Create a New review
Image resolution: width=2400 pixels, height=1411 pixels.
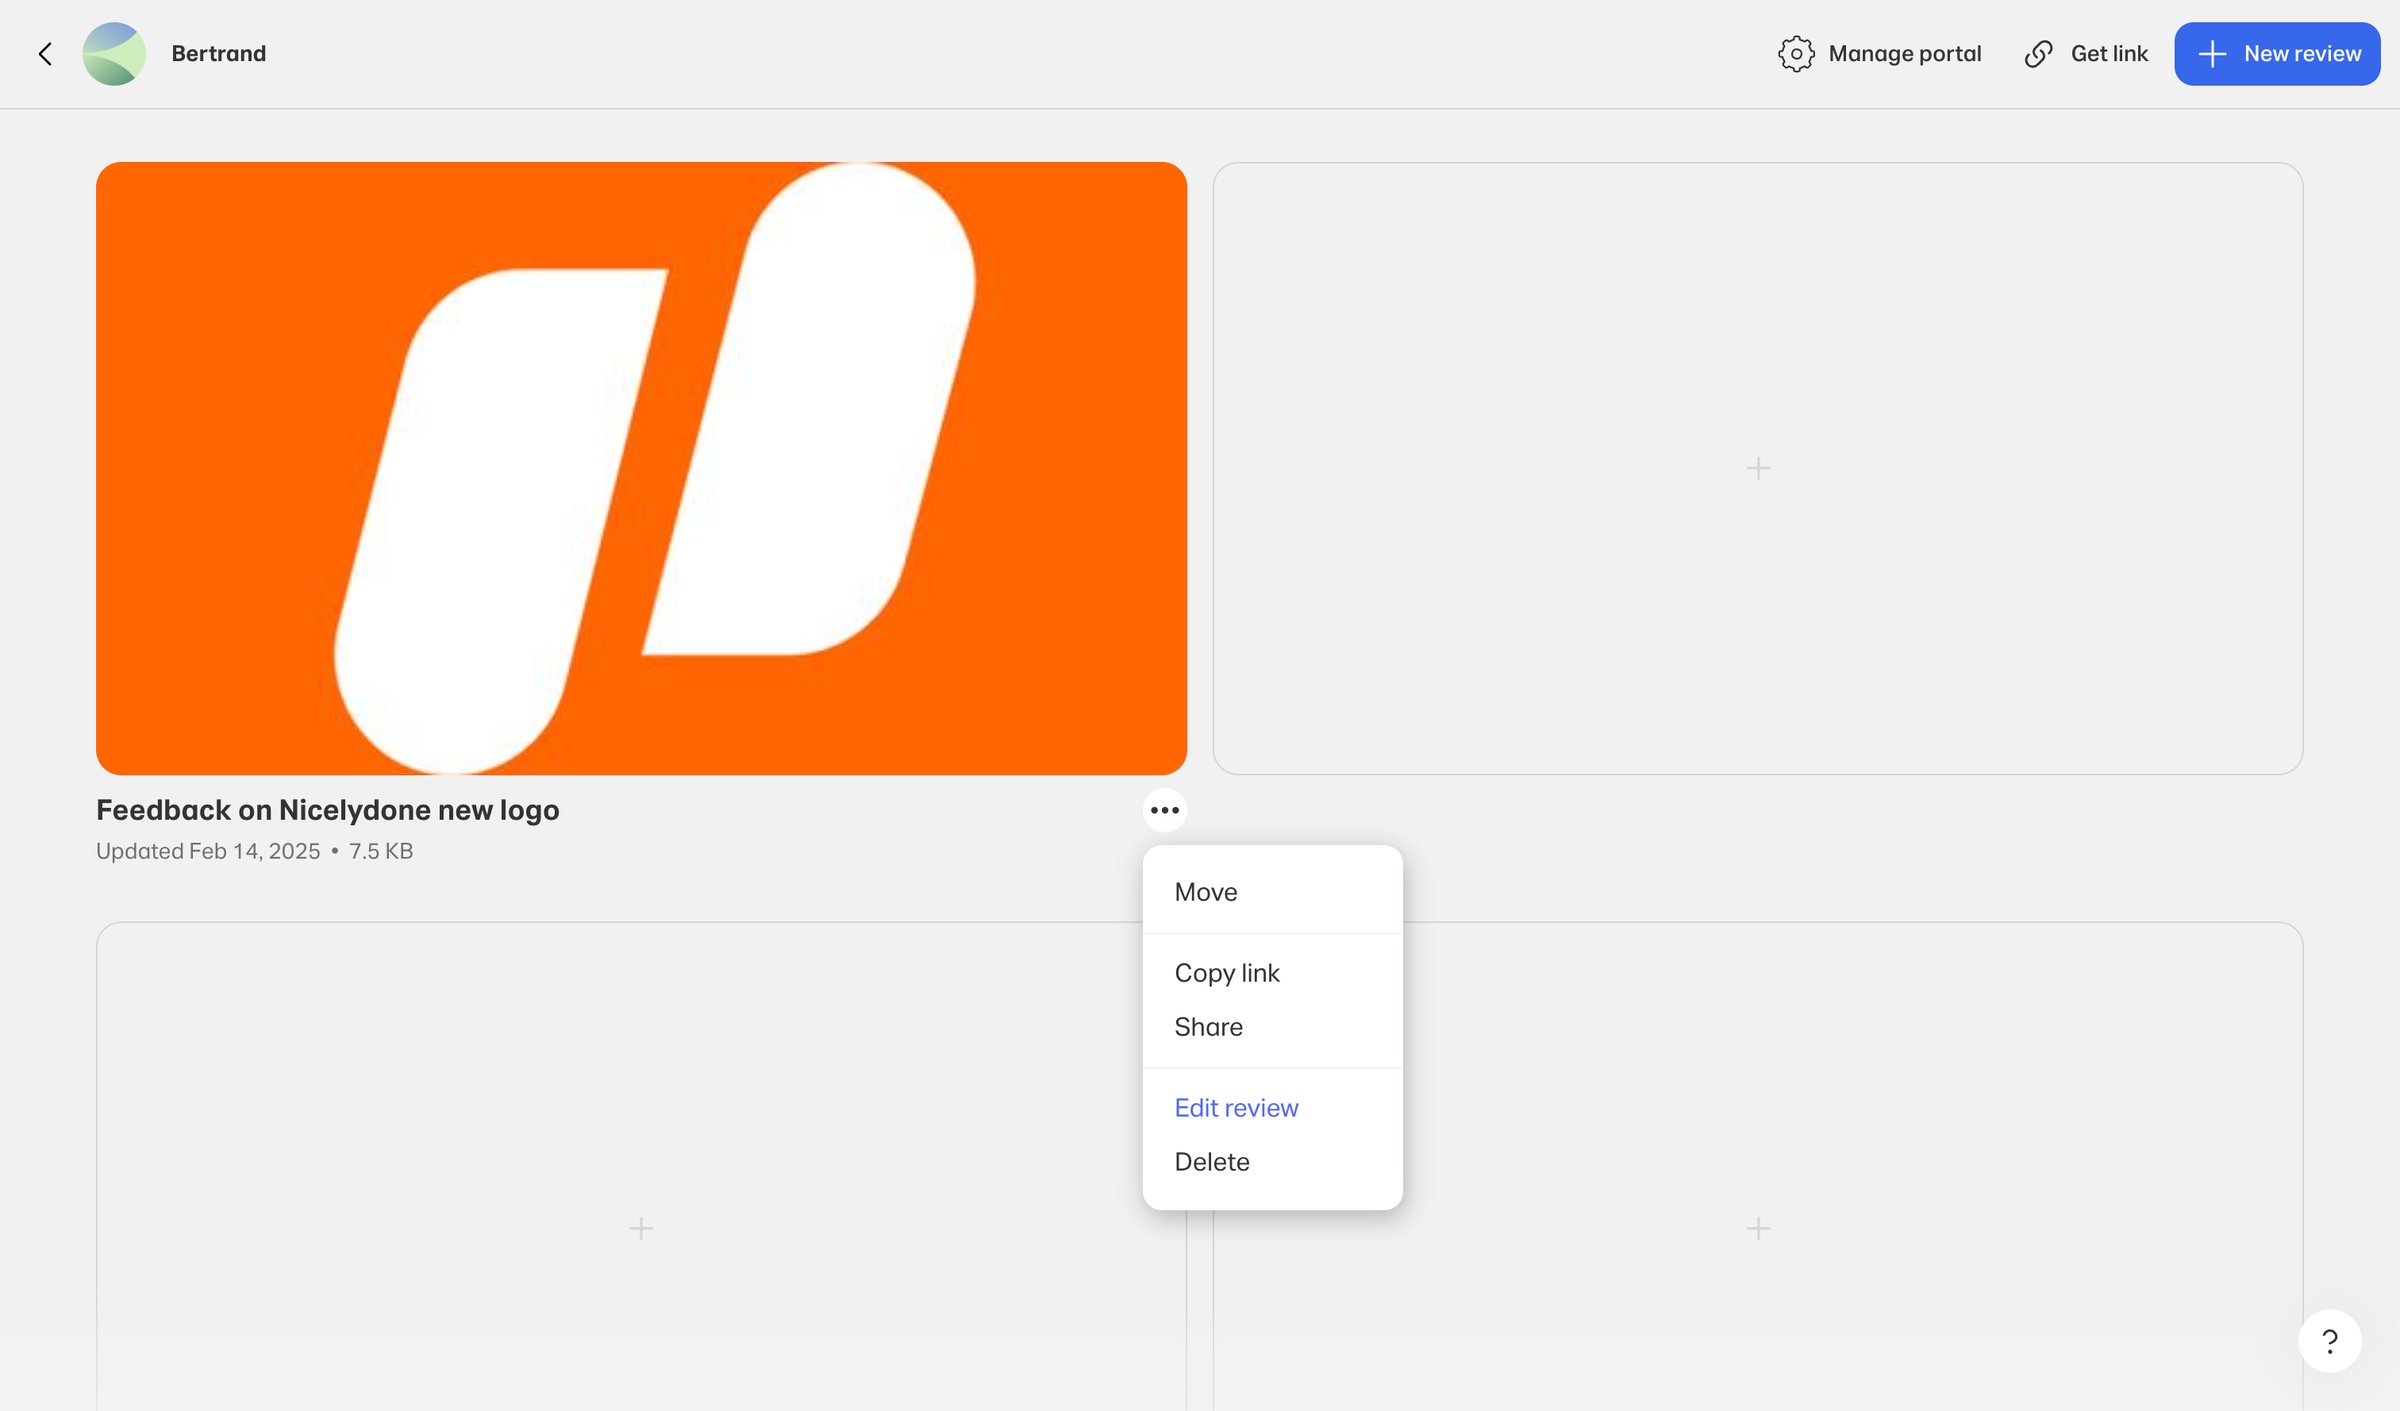click(2277, 54)
